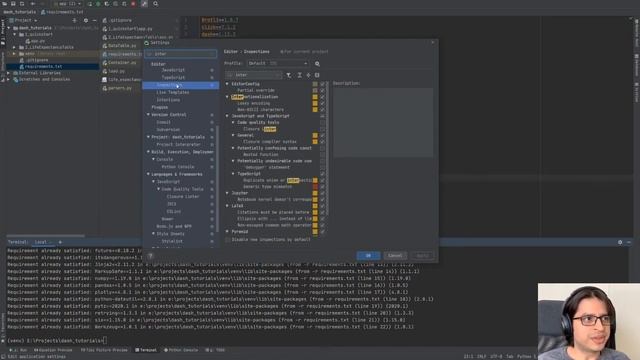Open the requirements.txt editor breadcrumb tab
The height and width of the screenshot is (360, 640).
coord(62,12)
